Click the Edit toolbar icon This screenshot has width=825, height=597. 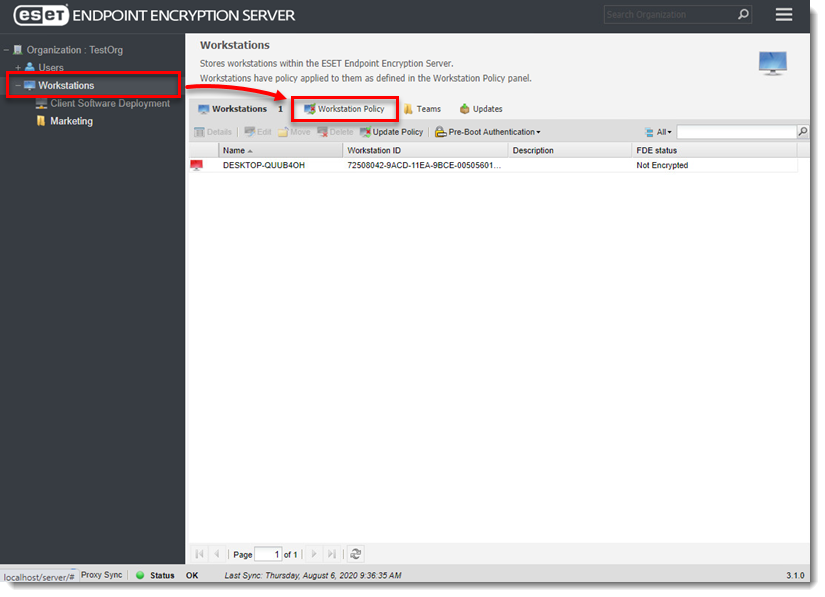tap(256, 131)
